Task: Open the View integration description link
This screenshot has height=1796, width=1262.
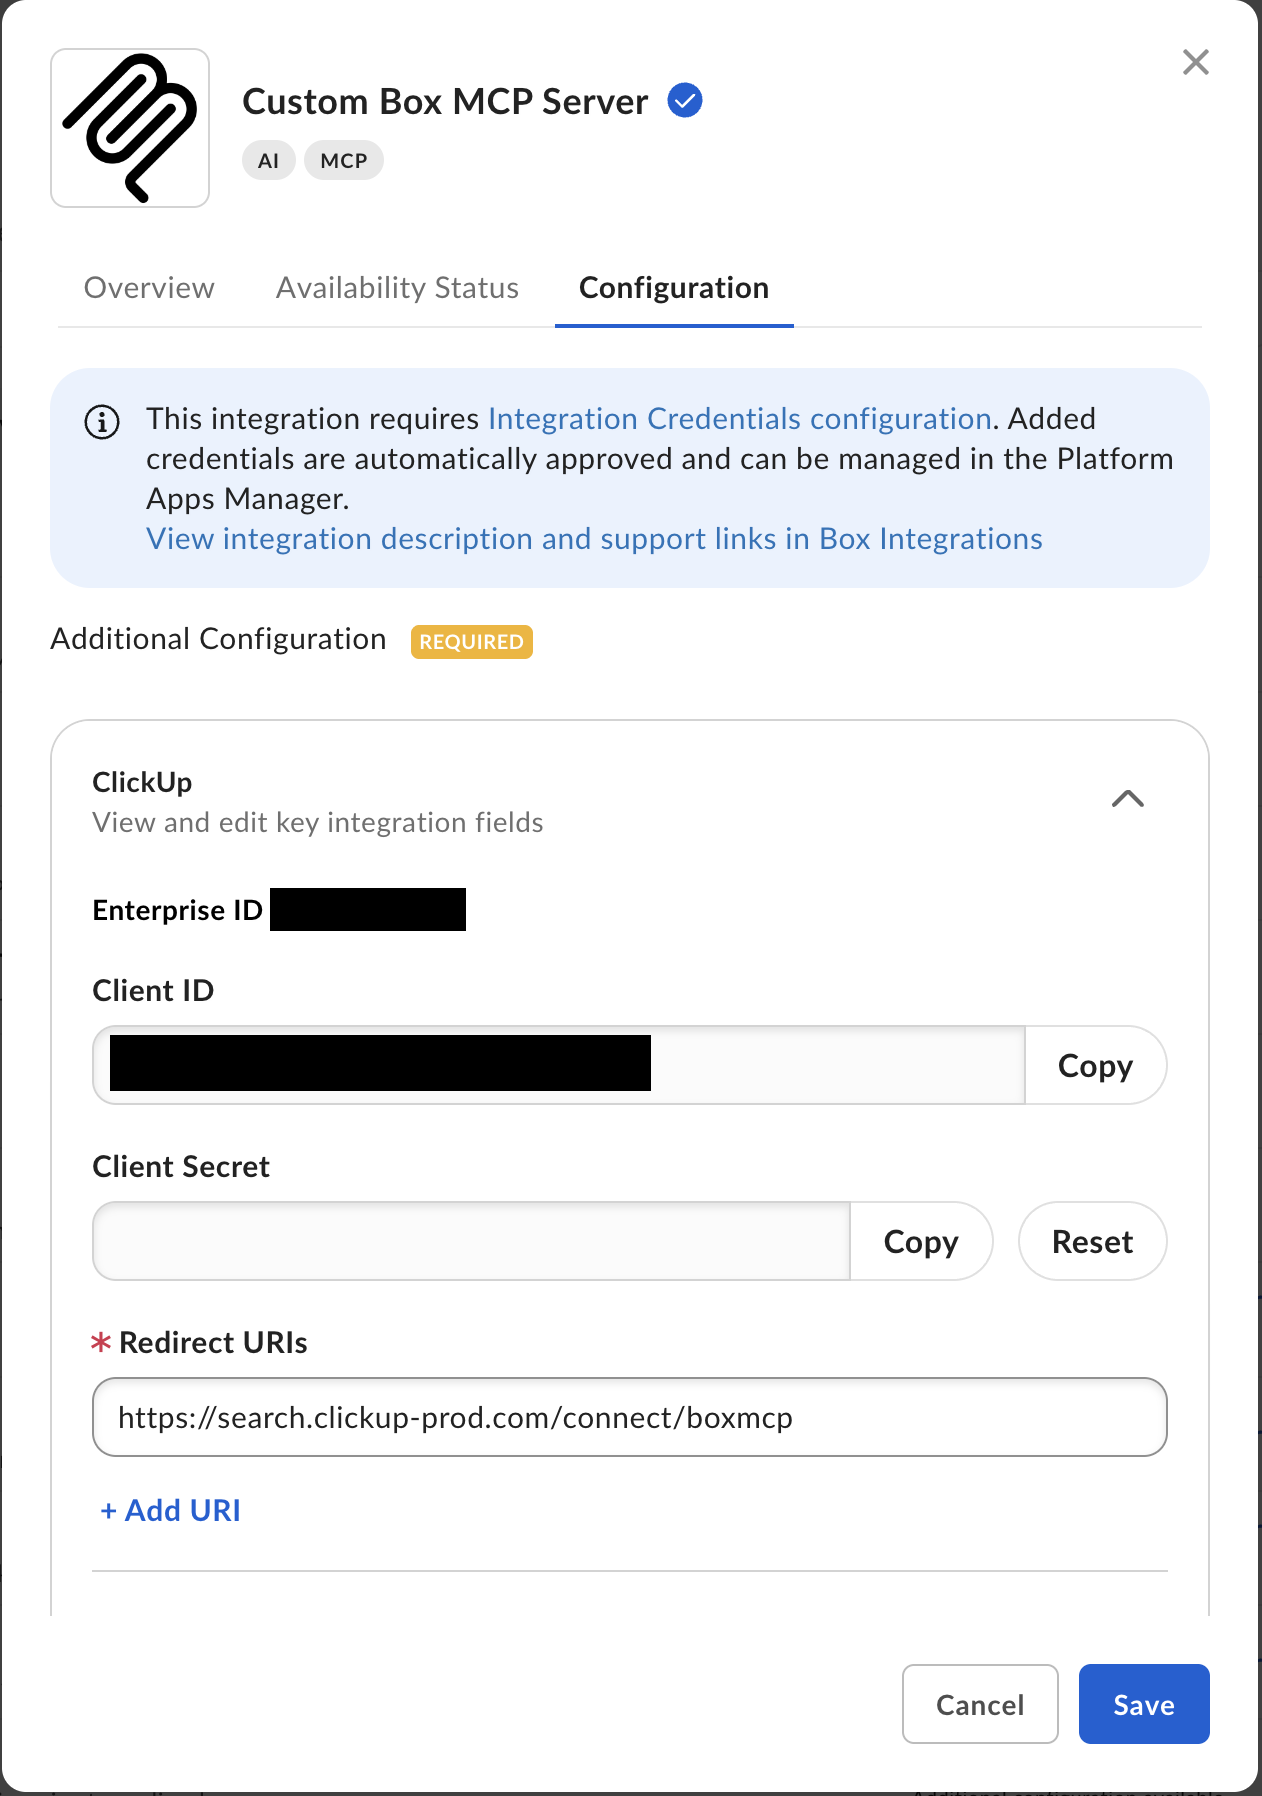Action: pyautogui.click(x=594, y=538)
